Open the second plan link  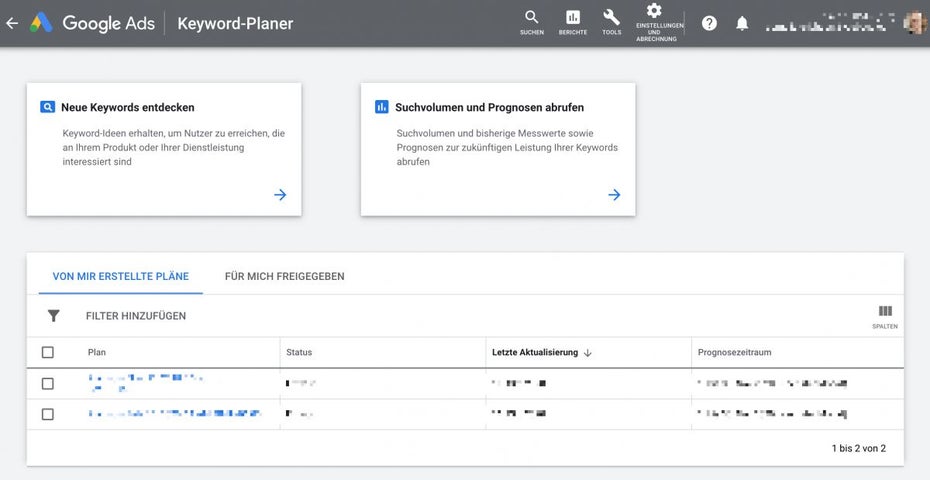pos(175,414)
